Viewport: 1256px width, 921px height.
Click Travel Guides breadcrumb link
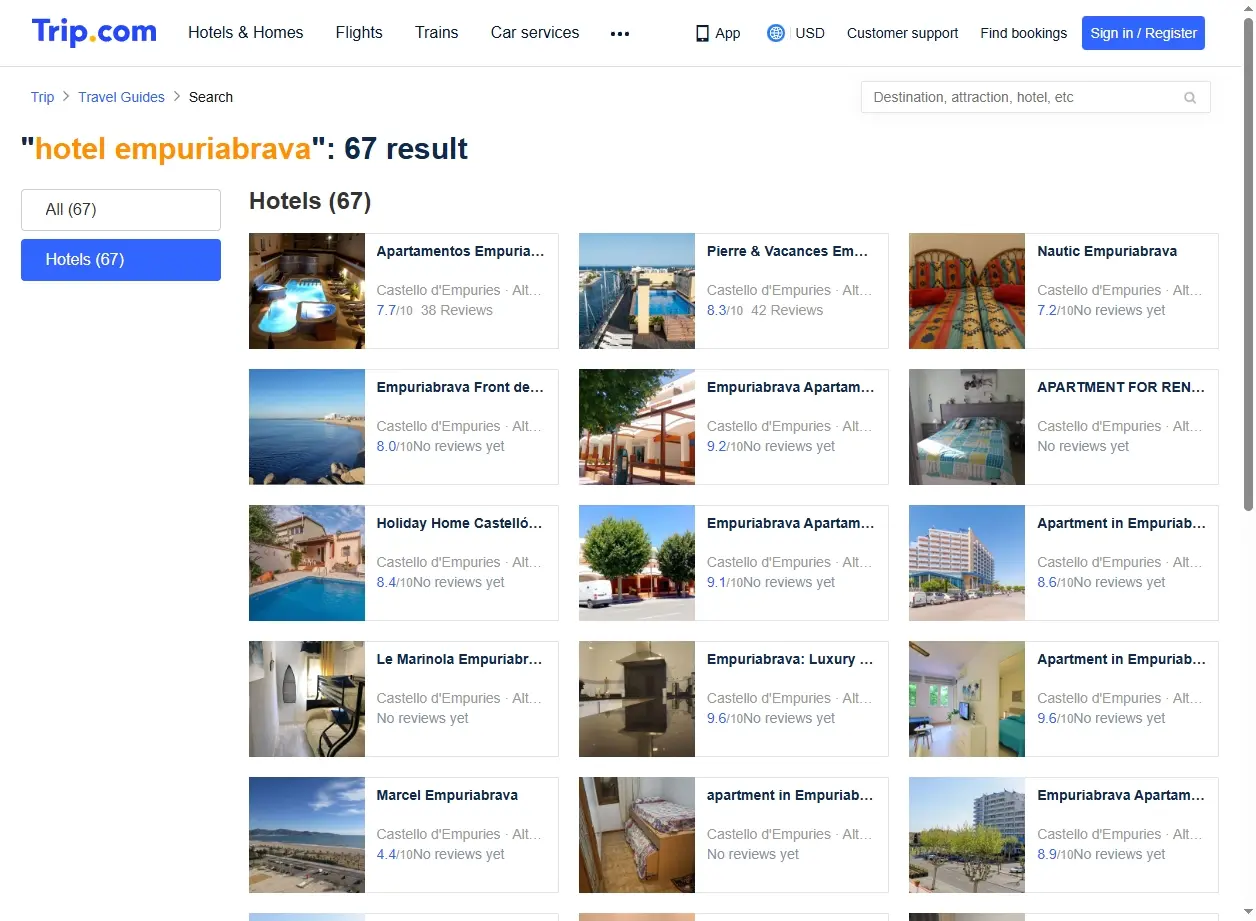click(x=122, y=97)
